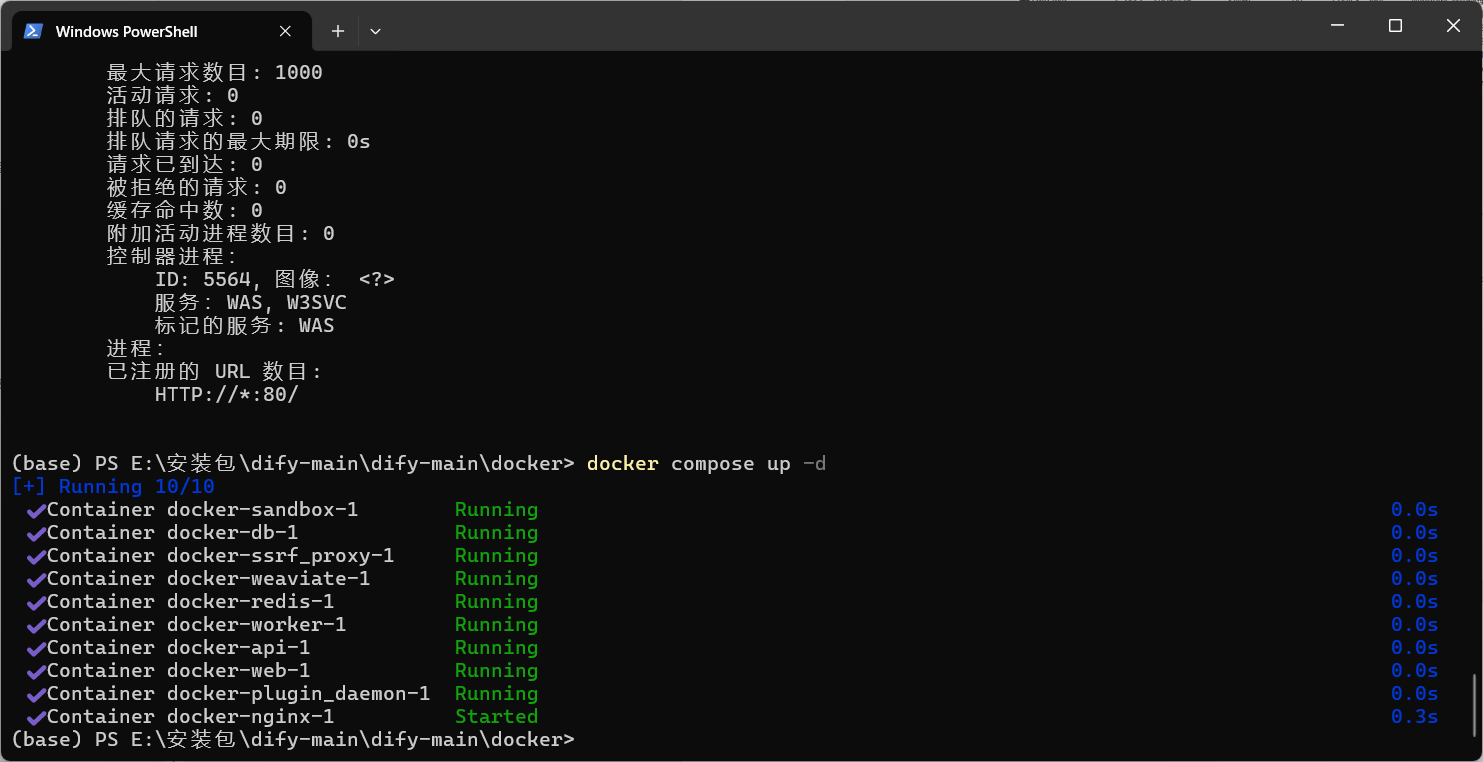Screen dimensions: 1483x762
Task: Click the '附加活动进程数目: 0' line
Action: [221, 234]
